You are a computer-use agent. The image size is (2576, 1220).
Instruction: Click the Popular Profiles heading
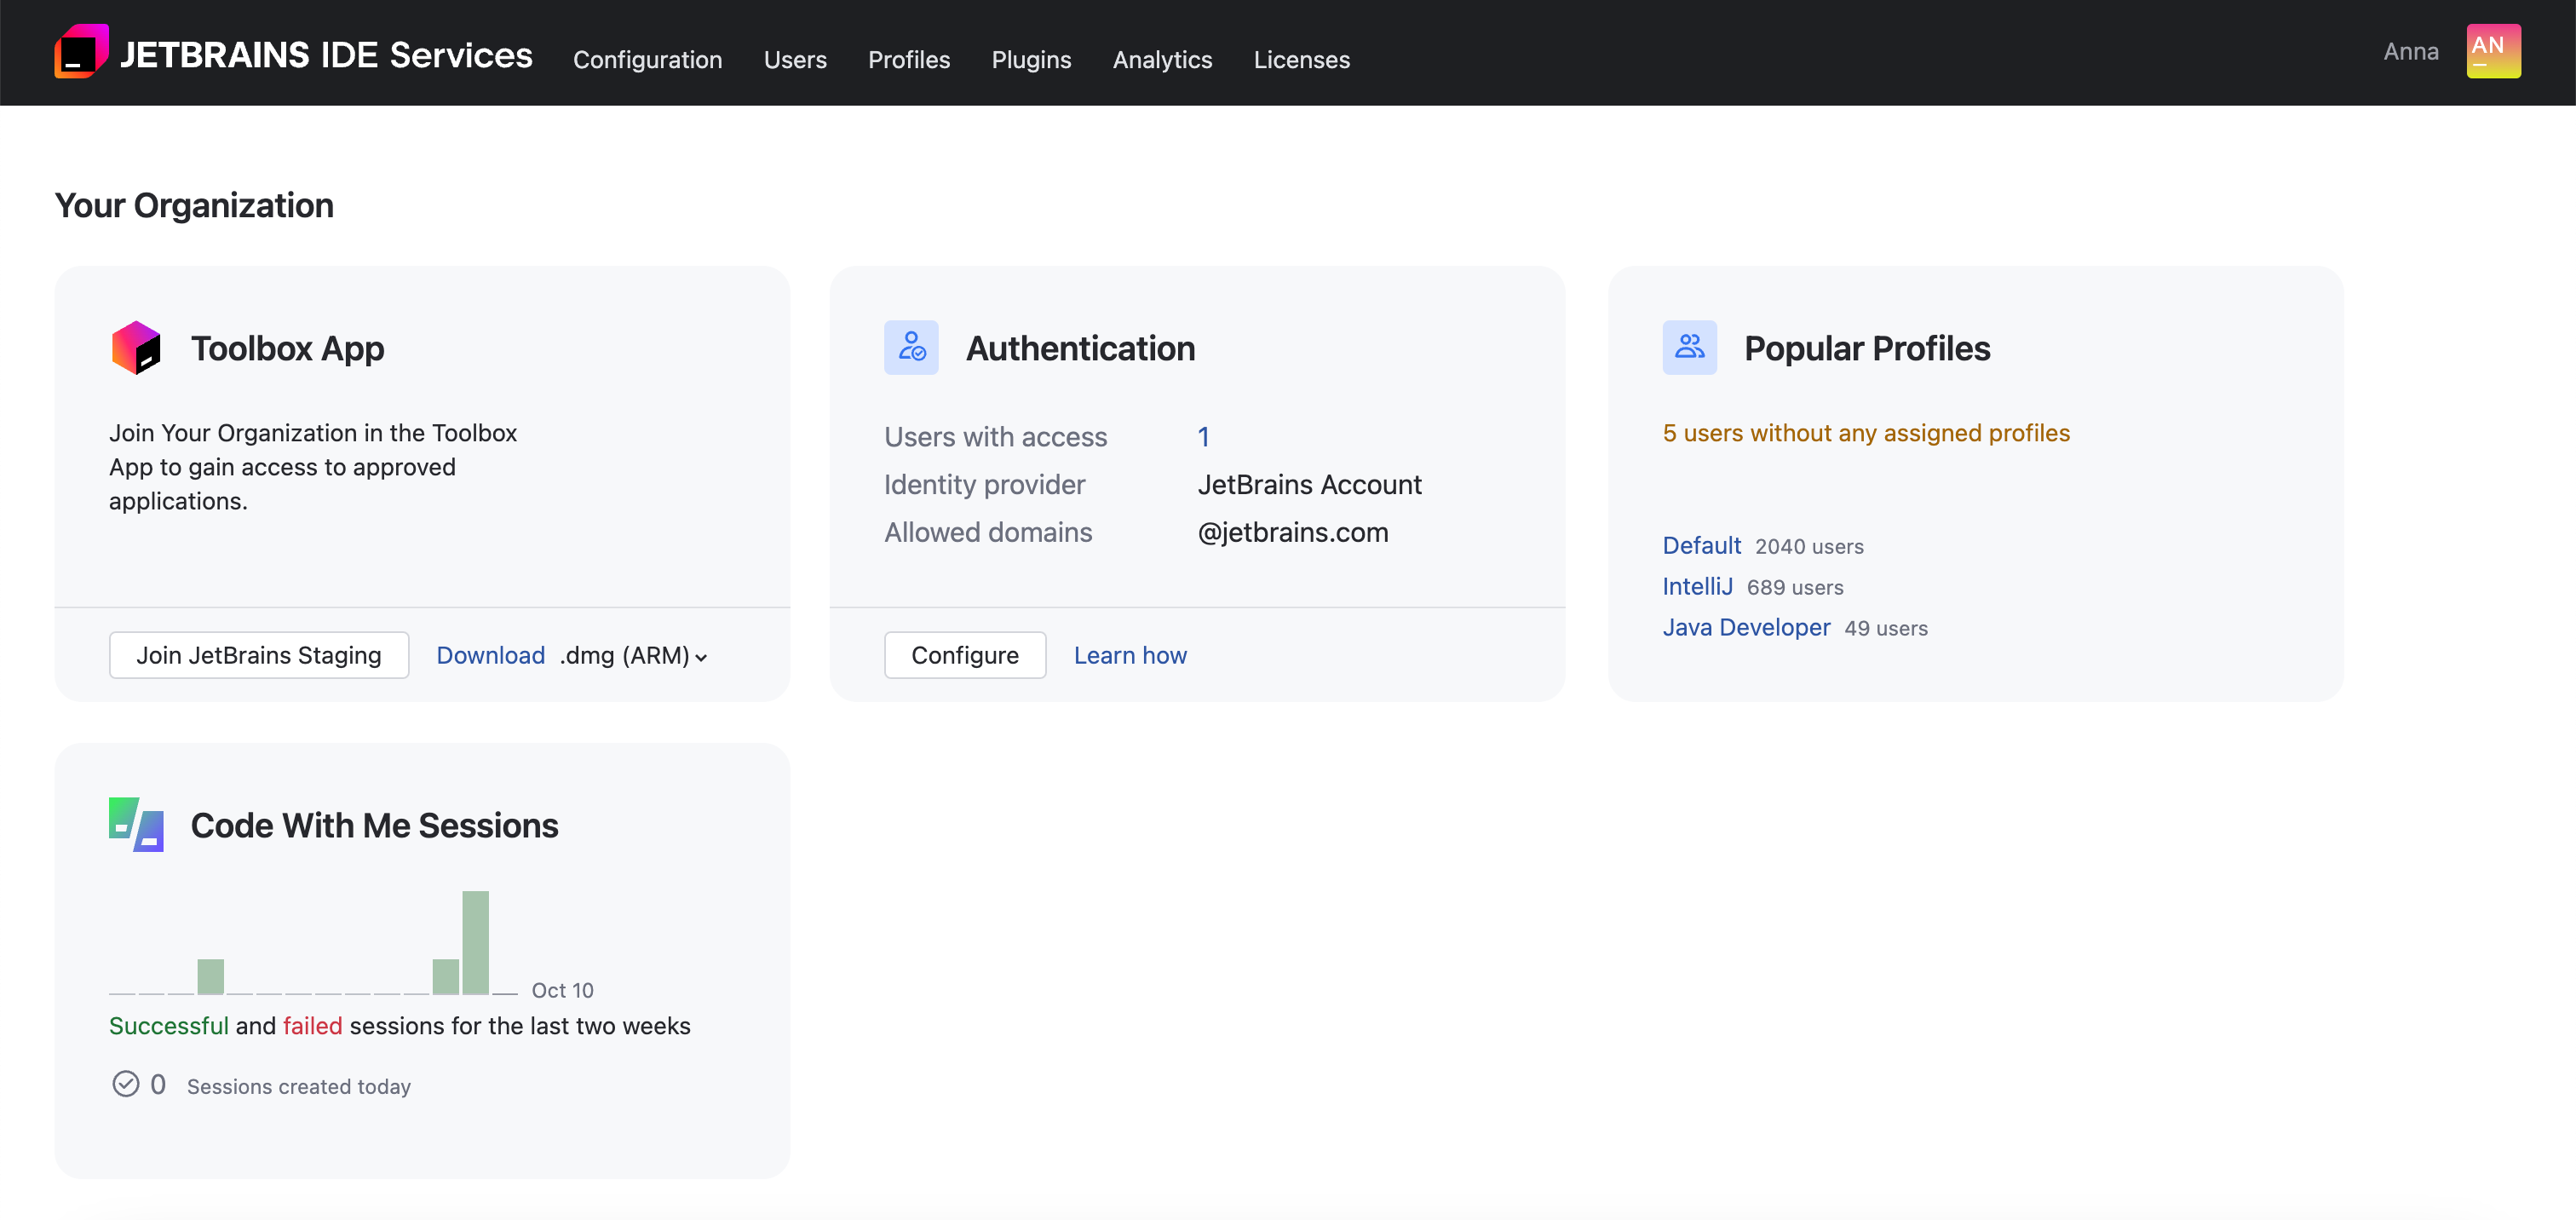coord(1867,348)
